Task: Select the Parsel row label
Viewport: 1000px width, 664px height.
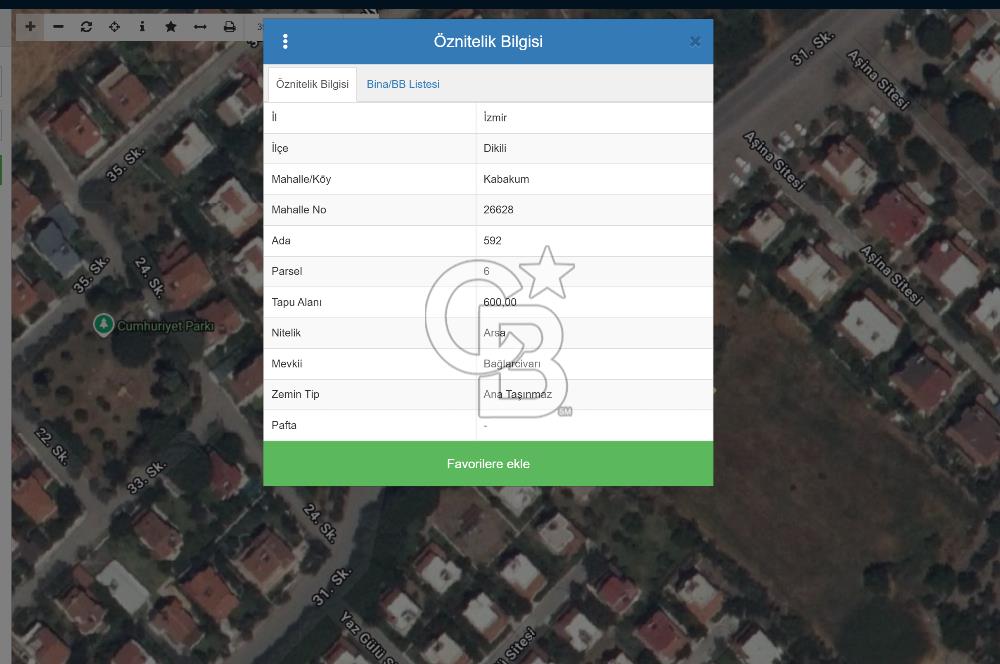Action: click(x=287, y=271)
